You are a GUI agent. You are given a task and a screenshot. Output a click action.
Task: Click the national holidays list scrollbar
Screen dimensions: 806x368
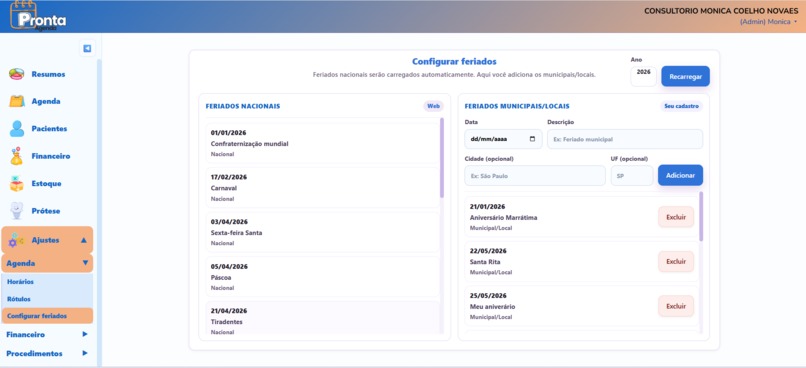pyautogui.click(x=442, y=158)
